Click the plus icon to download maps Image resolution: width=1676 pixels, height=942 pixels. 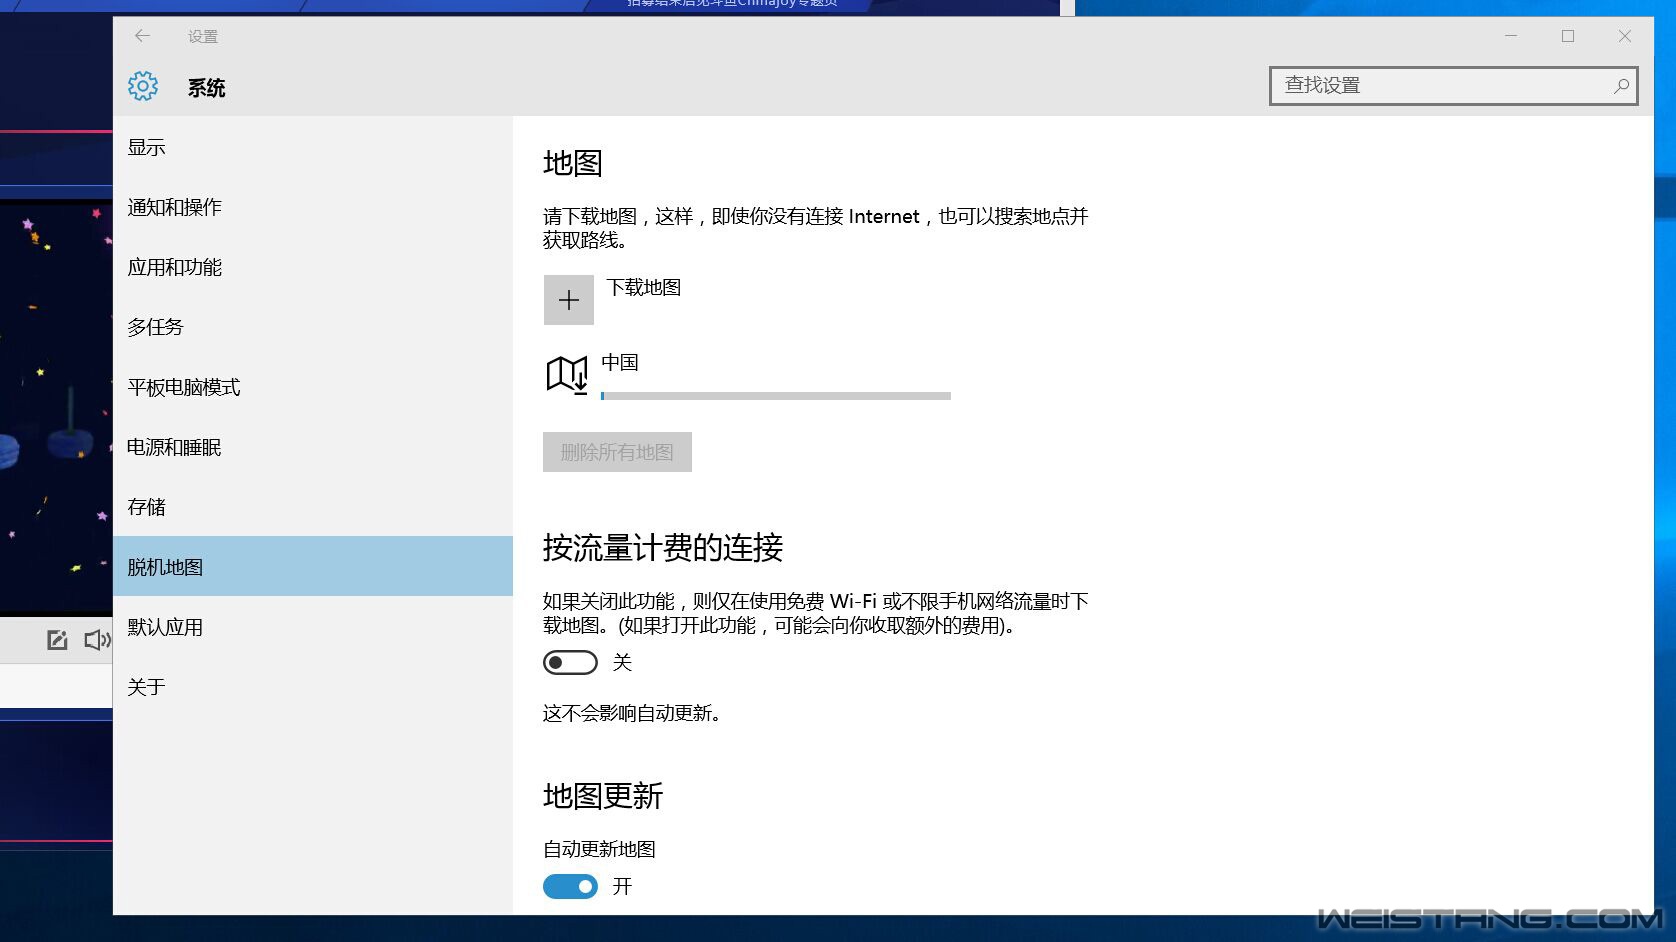(568, 300)
